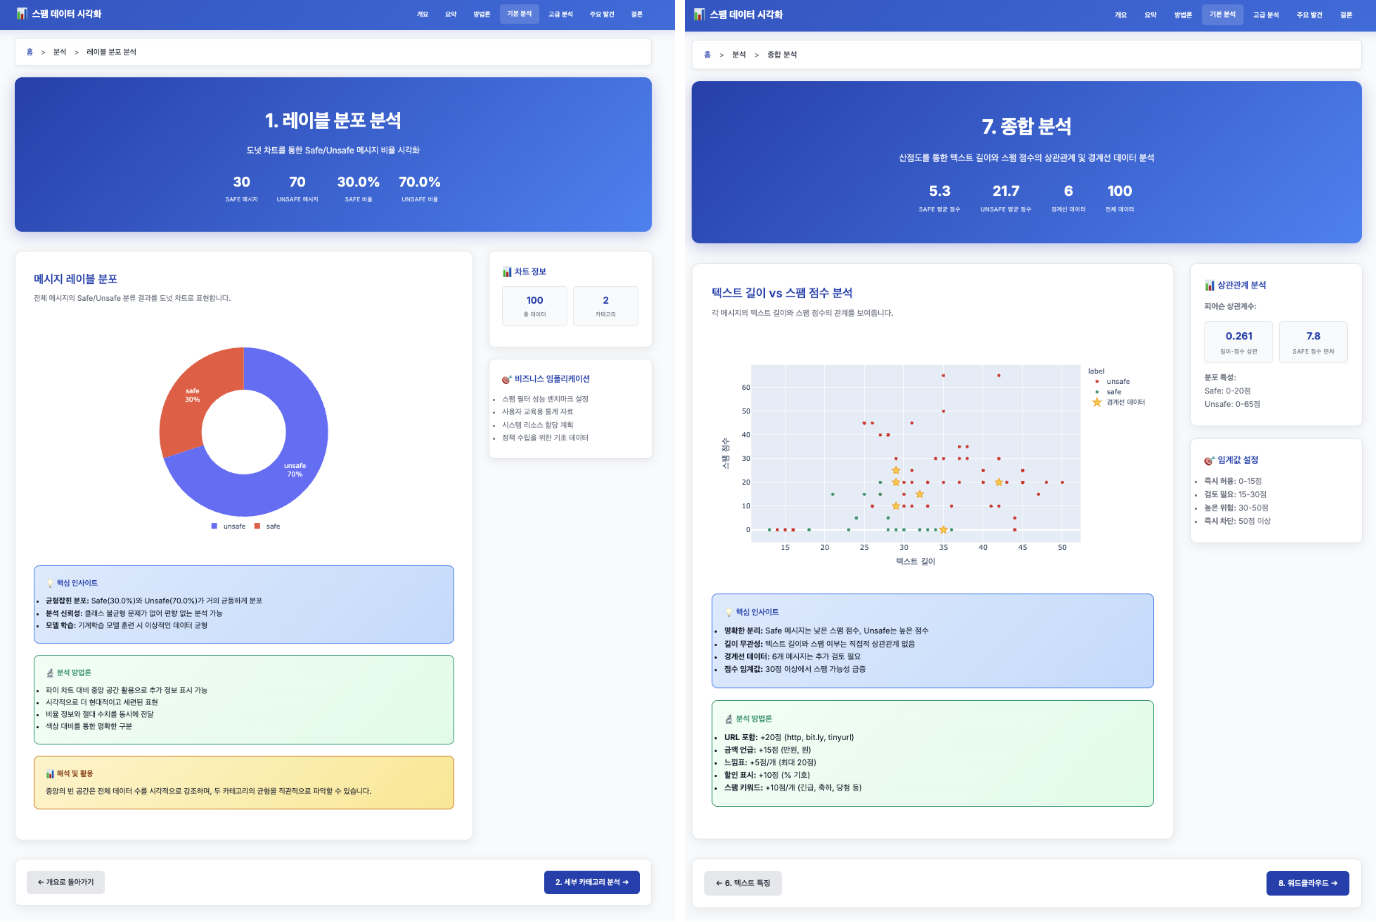
Task: Click the chart icon beside 해석 및 활용
Action: click(x=50, y=774)
